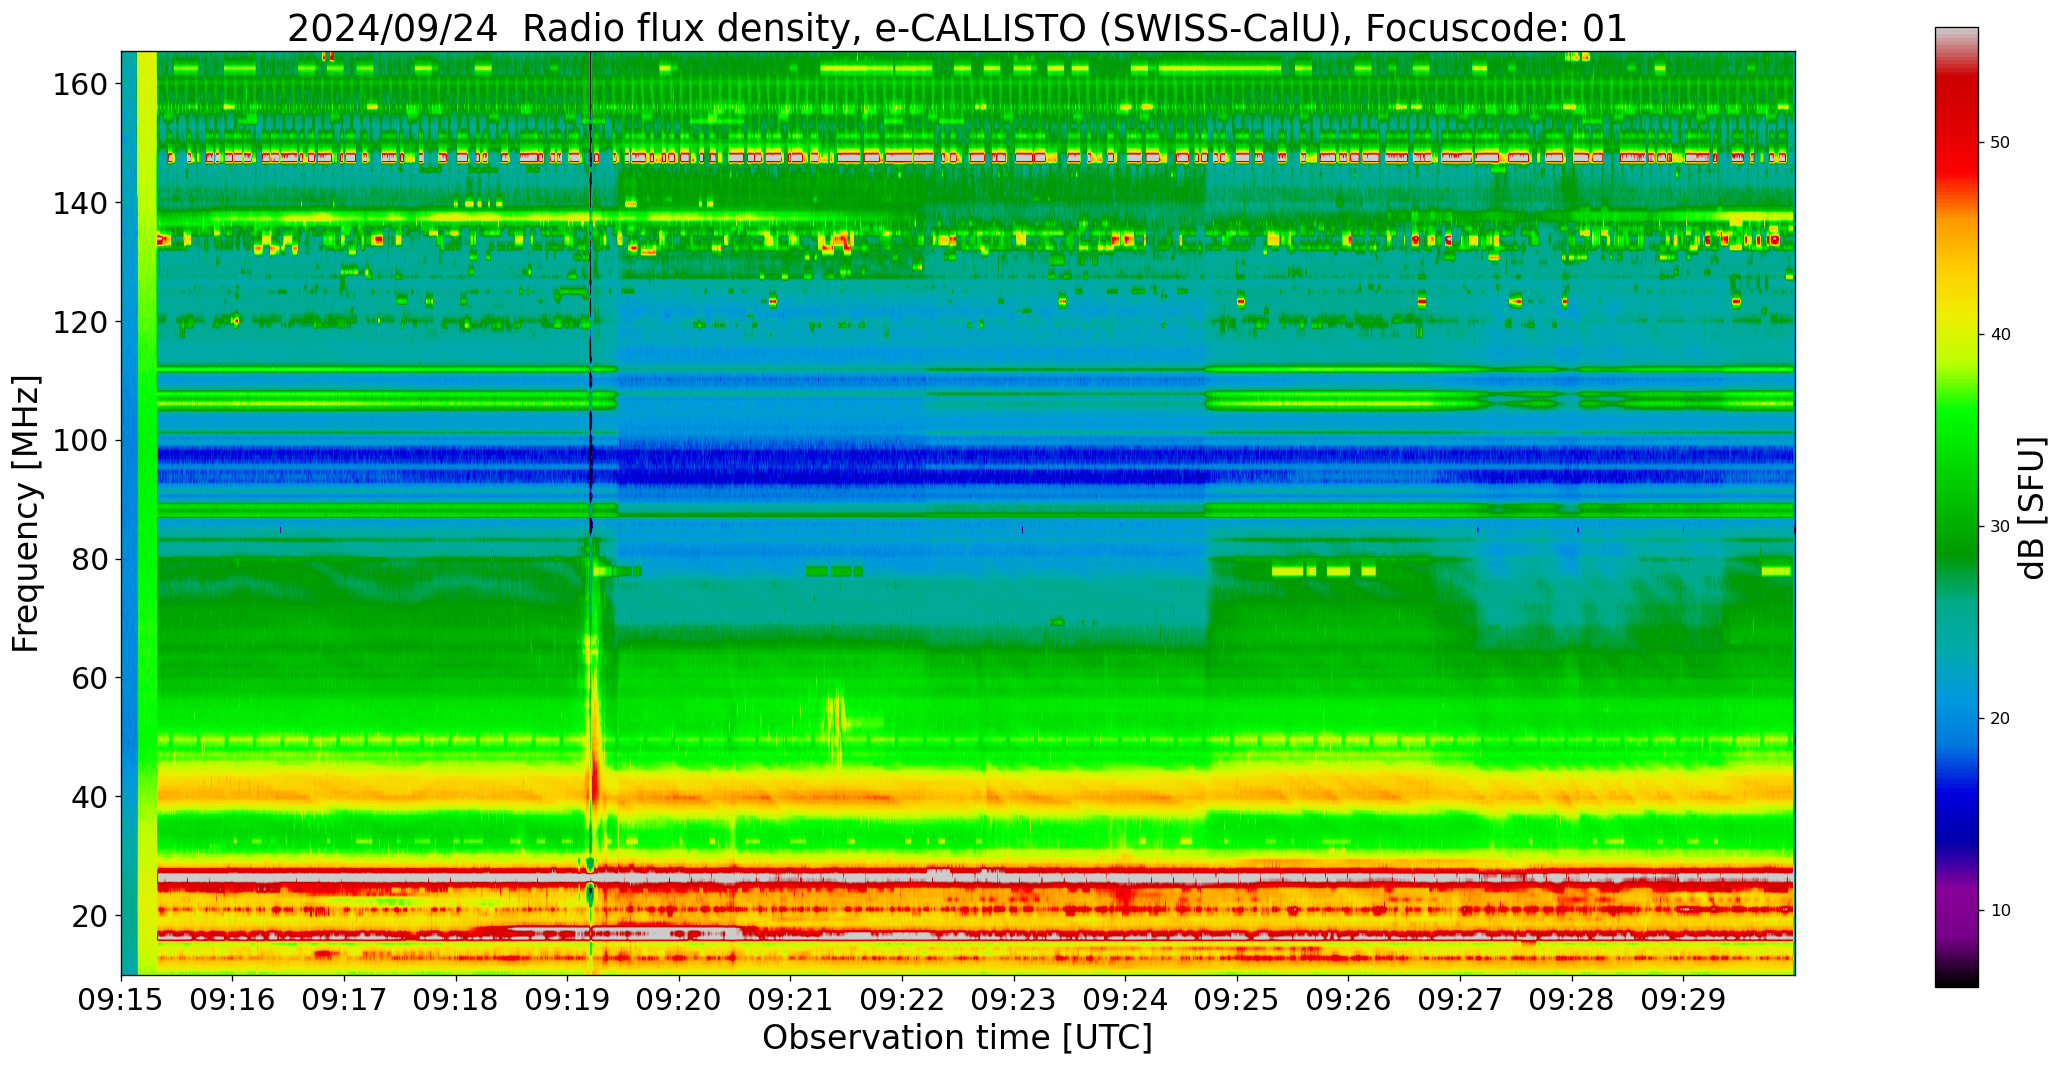Click the 09:23 time tick label
This screenshot has width=2062, height=1067.
point(1014,1001)
